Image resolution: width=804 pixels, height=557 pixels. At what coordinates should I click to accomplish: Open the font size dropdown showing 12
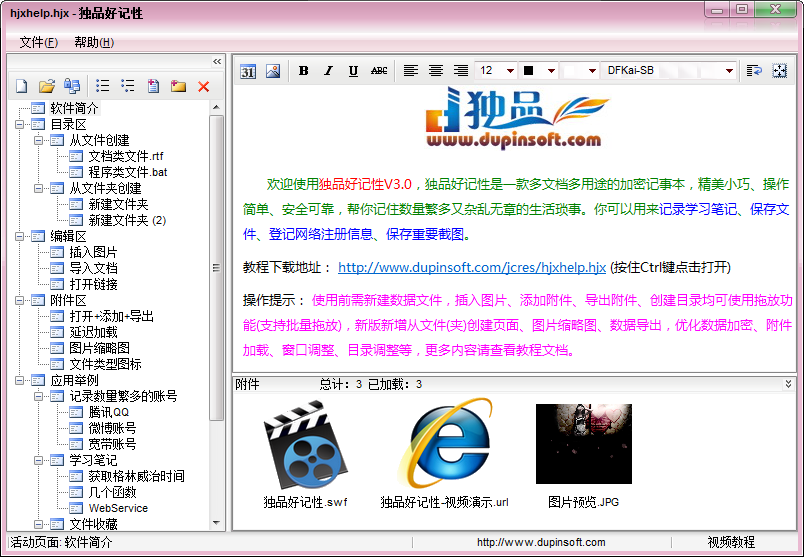point(510,71)
